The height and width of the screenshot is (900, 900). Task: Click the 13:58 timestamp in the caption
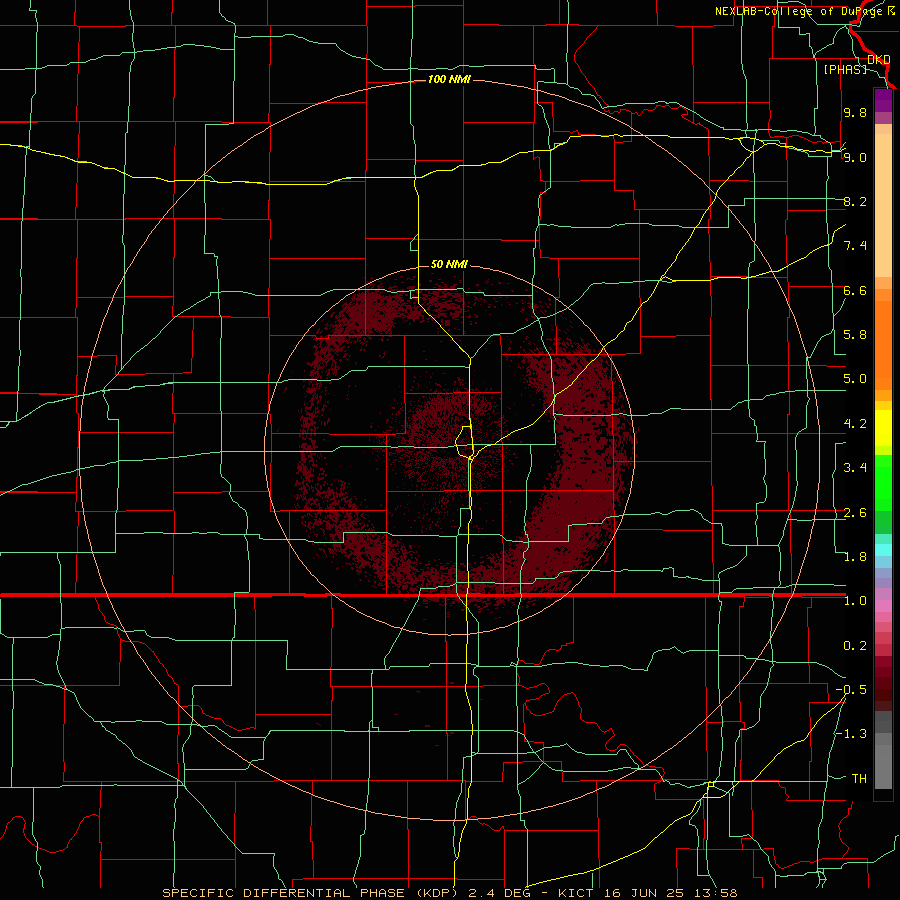tap(714, 893)
